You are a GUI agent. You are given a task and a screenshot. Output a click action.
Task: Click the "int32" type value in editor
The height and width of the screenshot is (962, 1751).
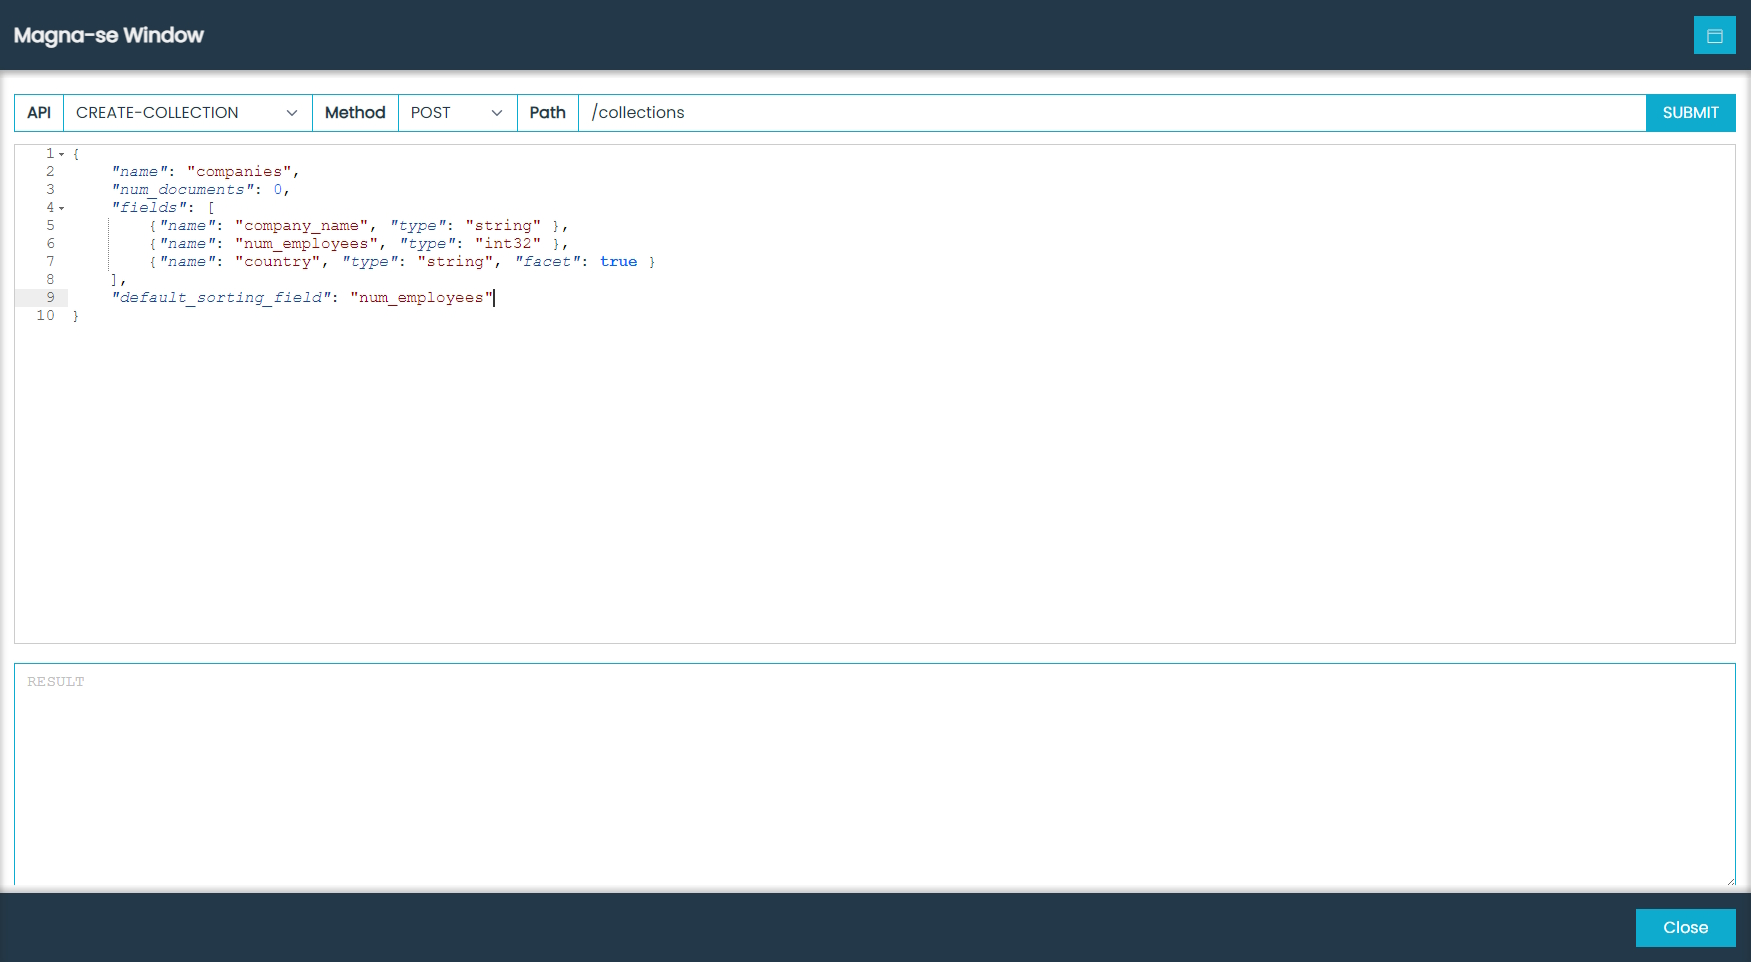click(508, 244)
